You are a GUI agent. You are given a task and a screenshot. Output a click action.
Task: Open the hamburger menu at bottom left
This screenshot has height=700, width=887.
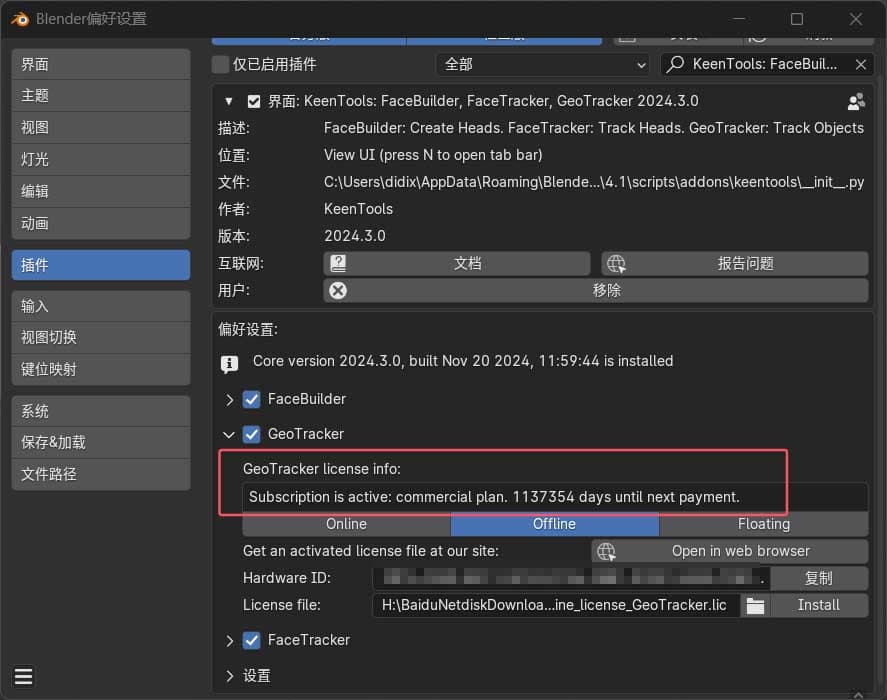pyautogui.click(x=23, y=676)
